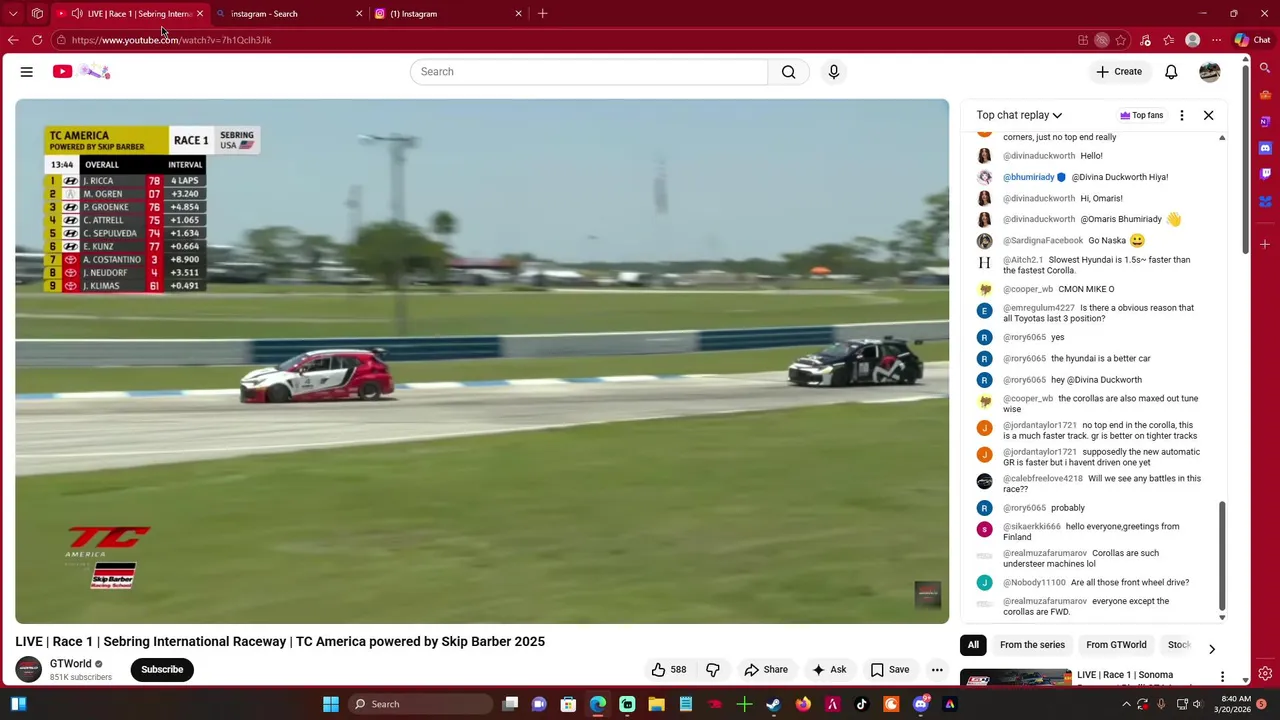Add an app to the Edge sidebar plus
This screenshot has height=720, width=1280.
(1265, 244)
